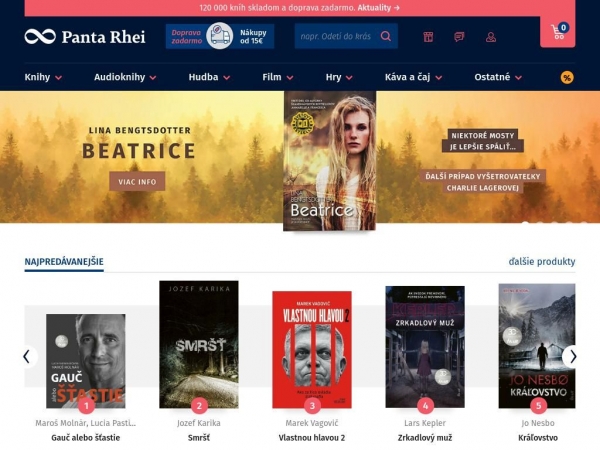Screen dimensions: 600x450
Task: Open the bookstores locator icon
Action: tap(428, 37)
